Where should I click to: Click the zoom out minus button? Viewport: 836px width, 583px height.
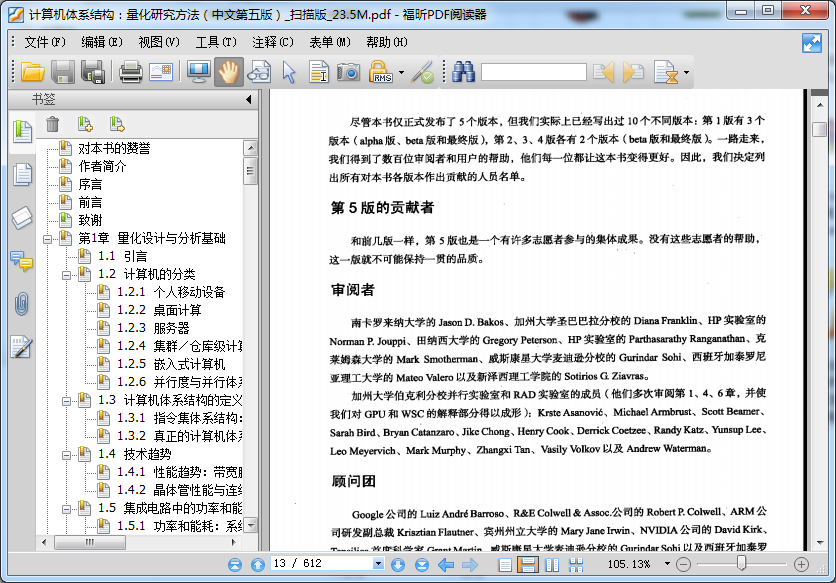[684, 564]
